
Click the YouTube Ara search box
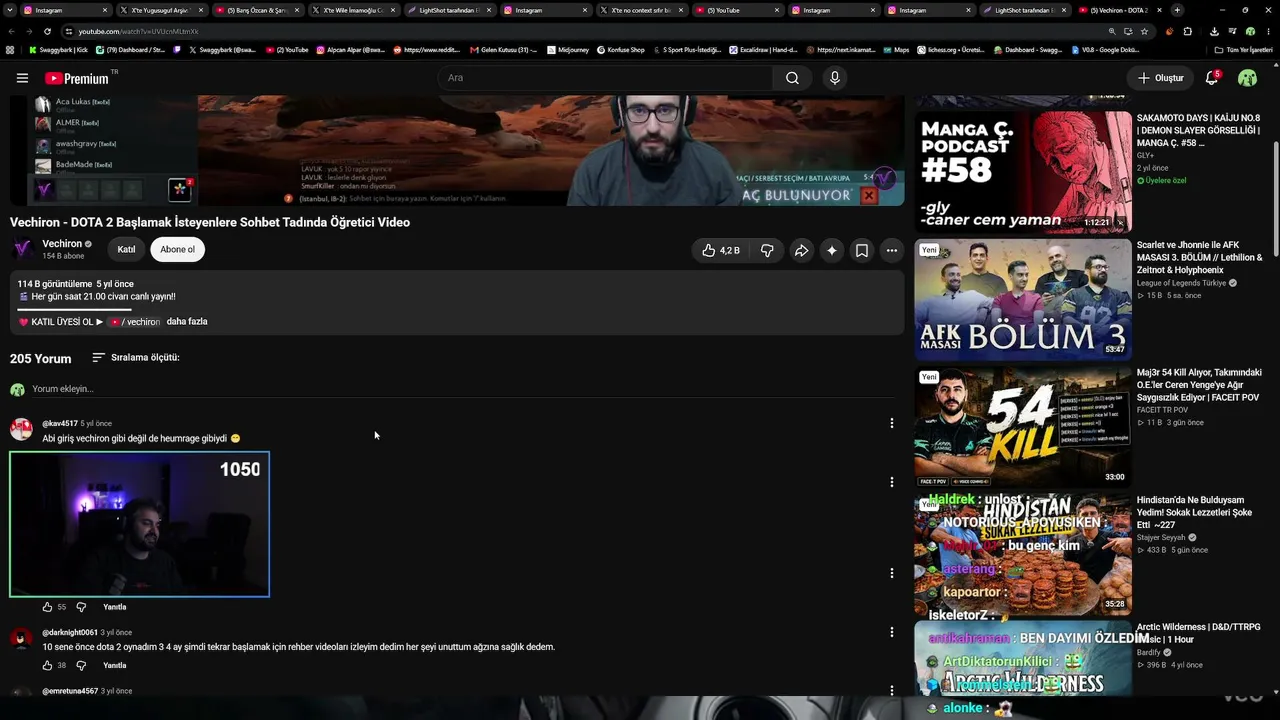click(x=604, y=78)
